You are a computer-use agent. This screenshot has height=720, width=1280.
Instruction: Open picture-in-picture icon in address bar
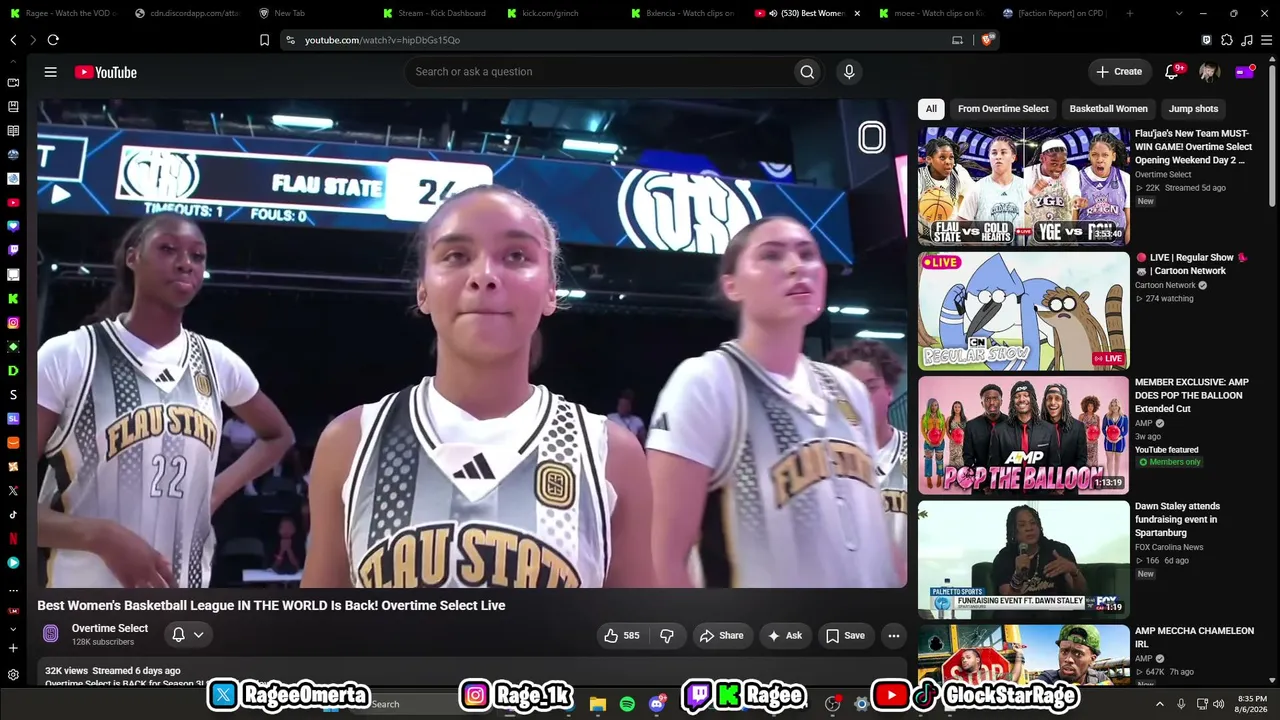click(957, 40)
